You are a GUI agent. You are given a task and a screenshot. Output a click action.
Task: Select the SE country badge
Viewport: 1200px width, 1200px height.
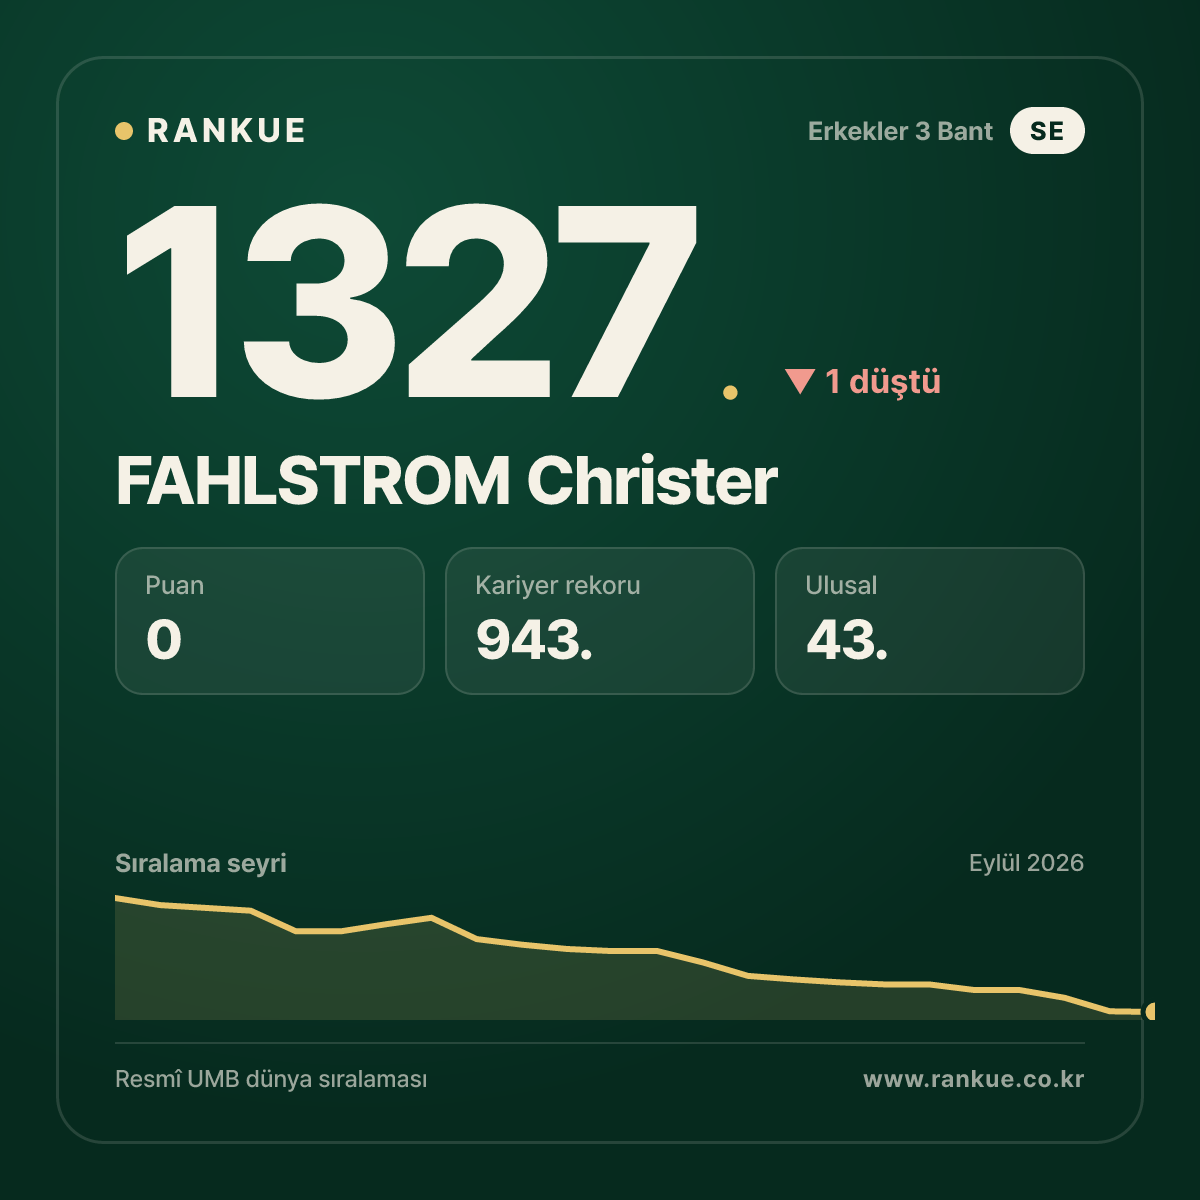(1047, 131)
